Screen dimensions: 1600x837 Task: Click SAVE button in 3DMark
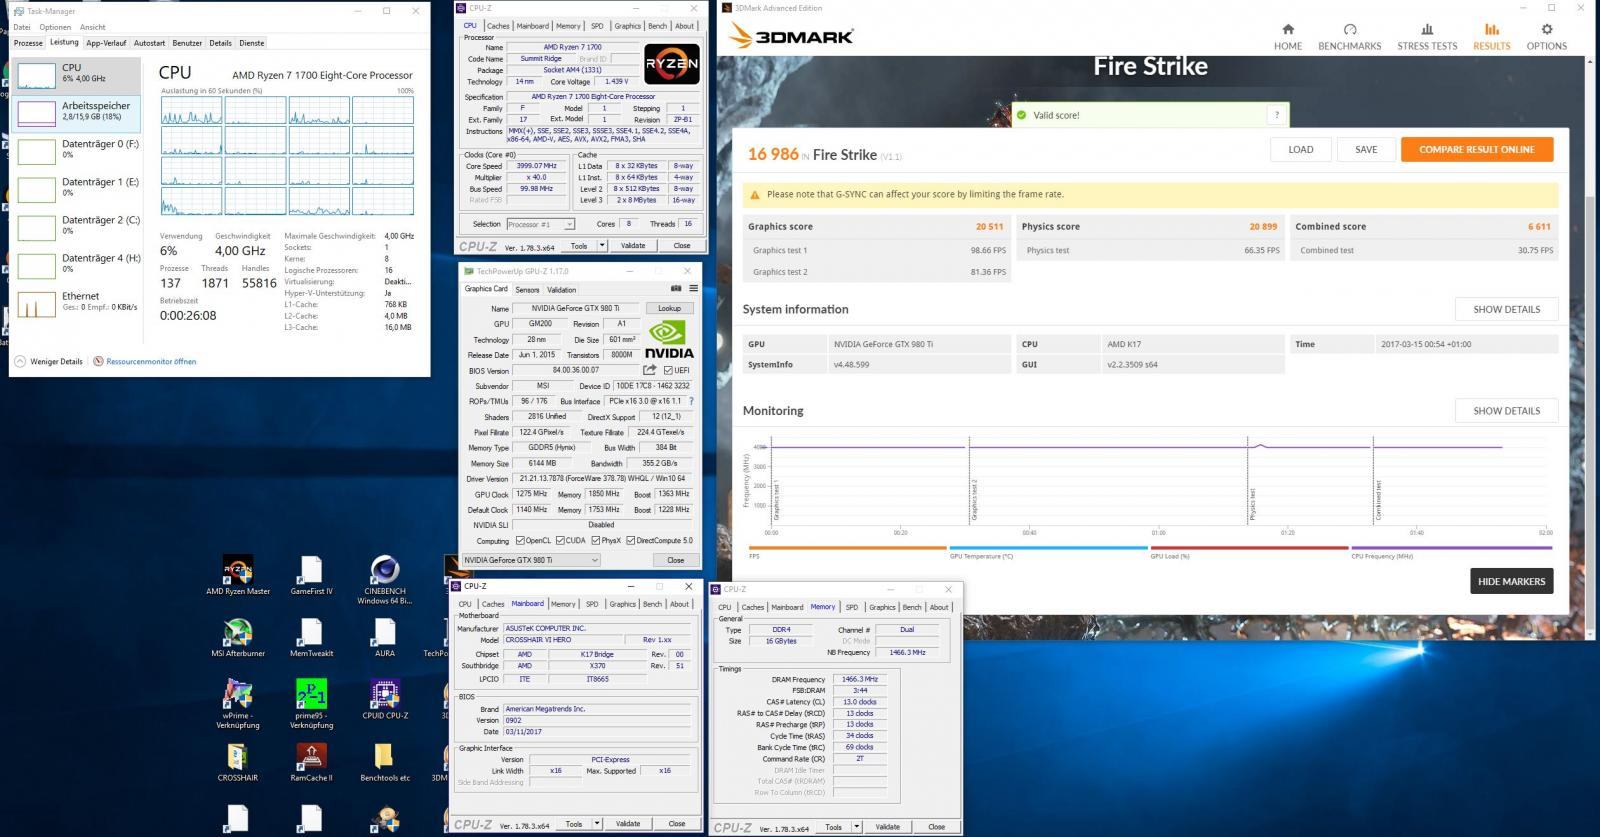1366,149
